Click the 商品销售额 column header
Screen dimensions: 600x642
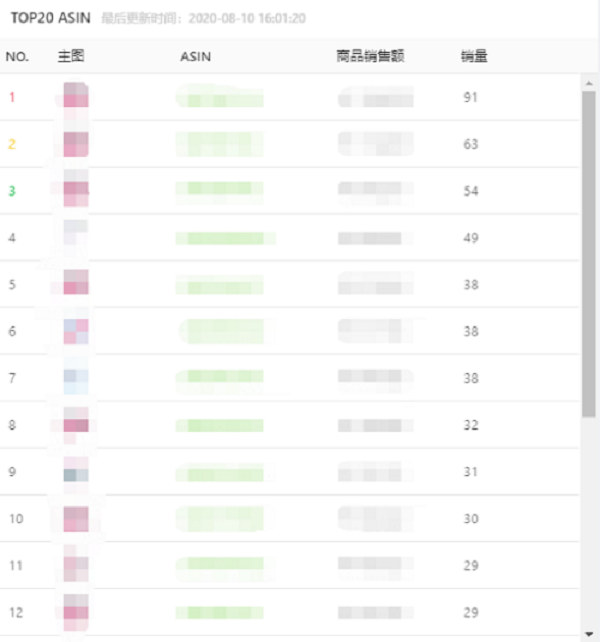370,56
